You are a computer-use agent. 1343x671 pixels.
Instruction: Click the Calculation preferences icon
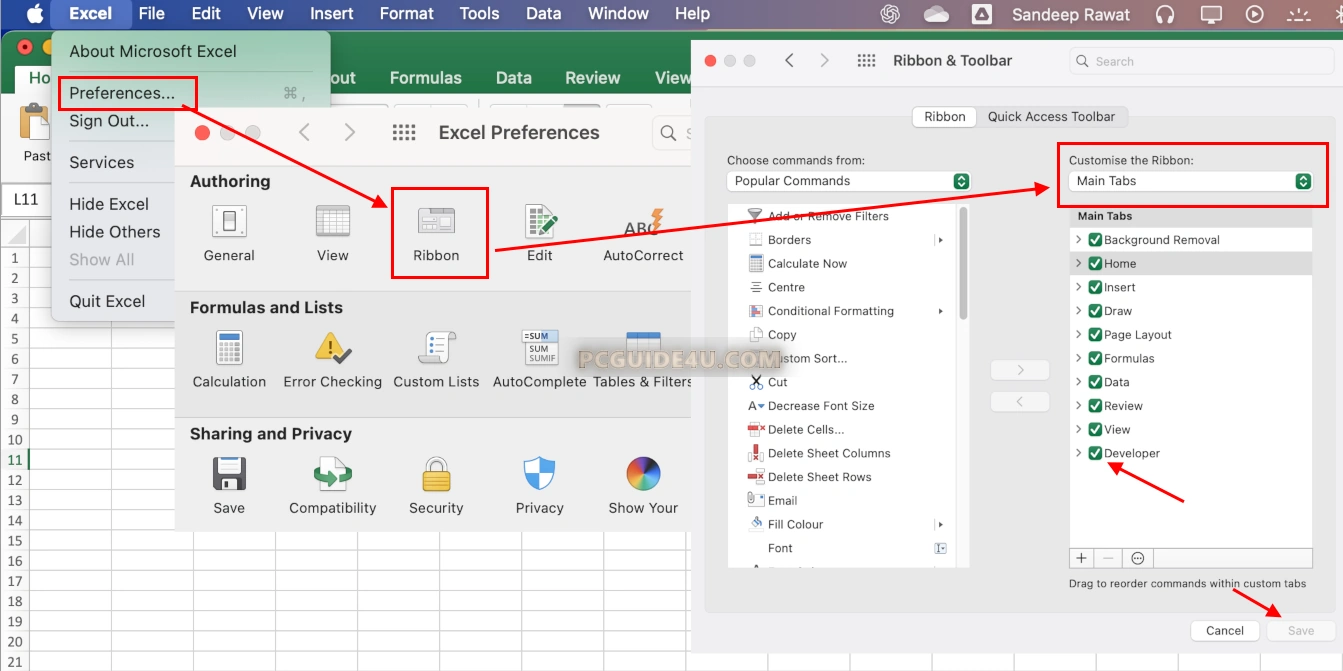click(x=229, y=349)
